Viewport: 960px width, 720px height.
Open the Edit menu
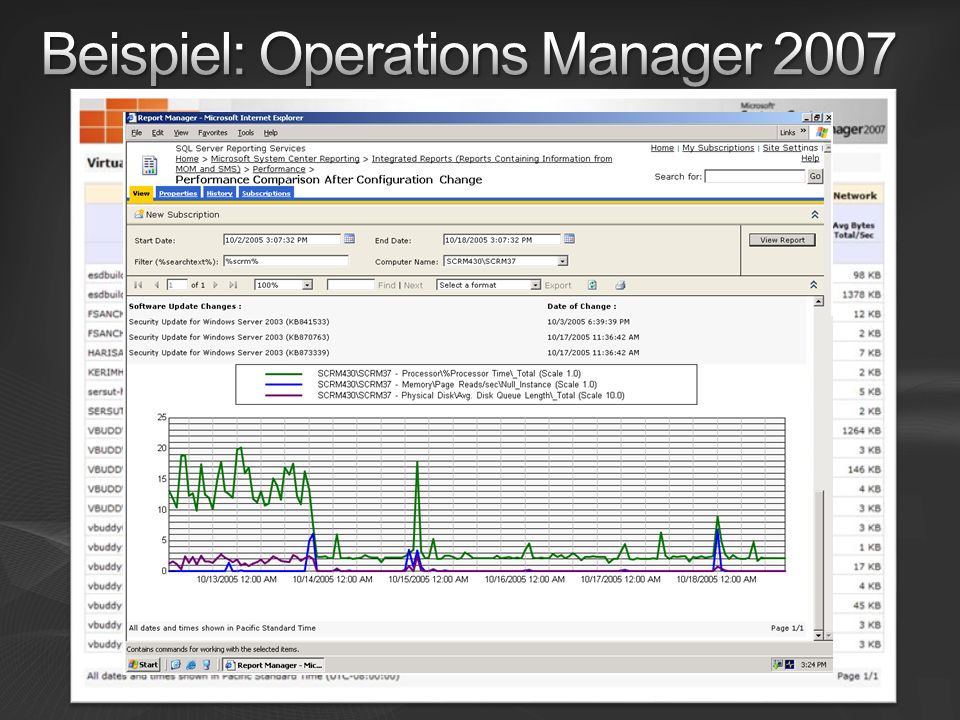(x=157, y=133)
